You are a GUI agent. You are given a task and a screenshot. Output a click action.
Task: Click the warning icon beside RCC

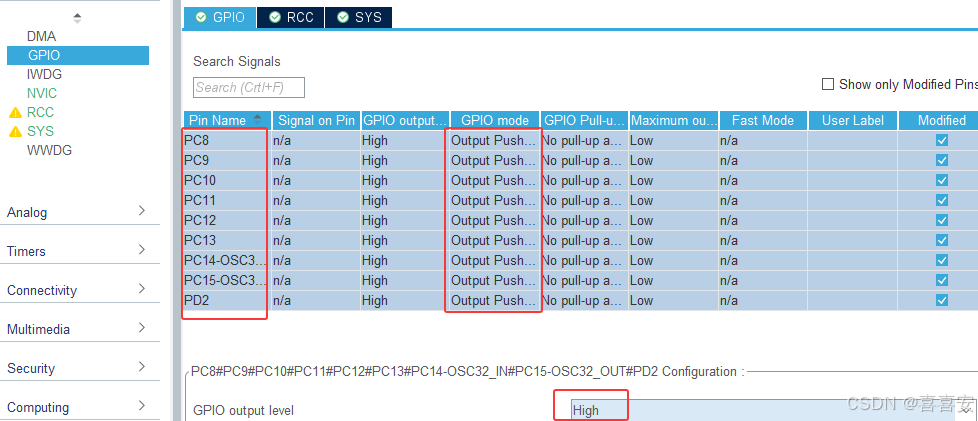(x=15, y=113)
